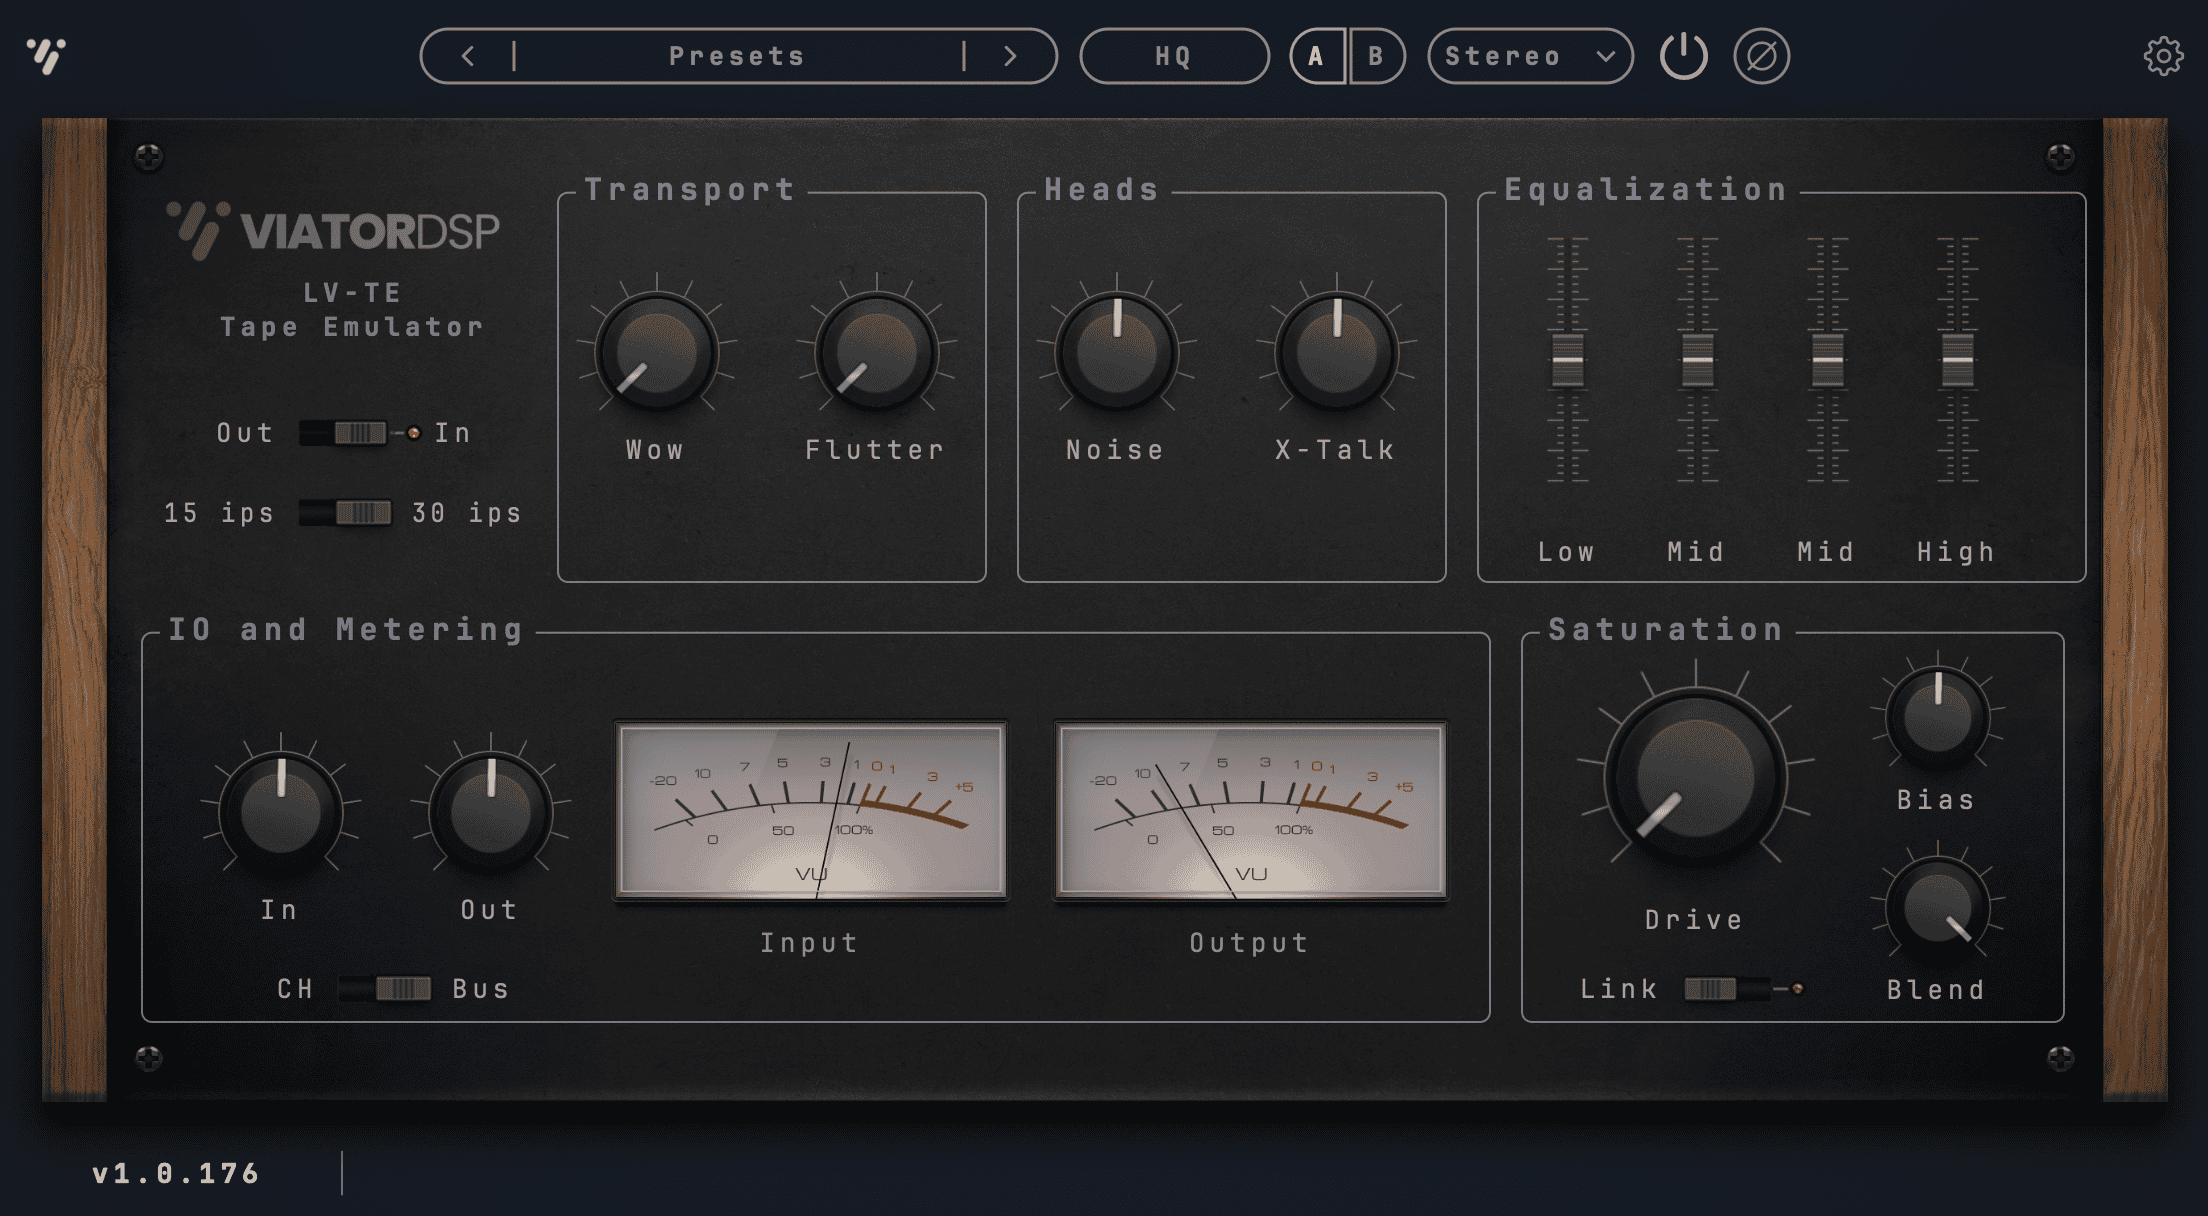Open settings with the gear icon

[x=2163, y=56]
